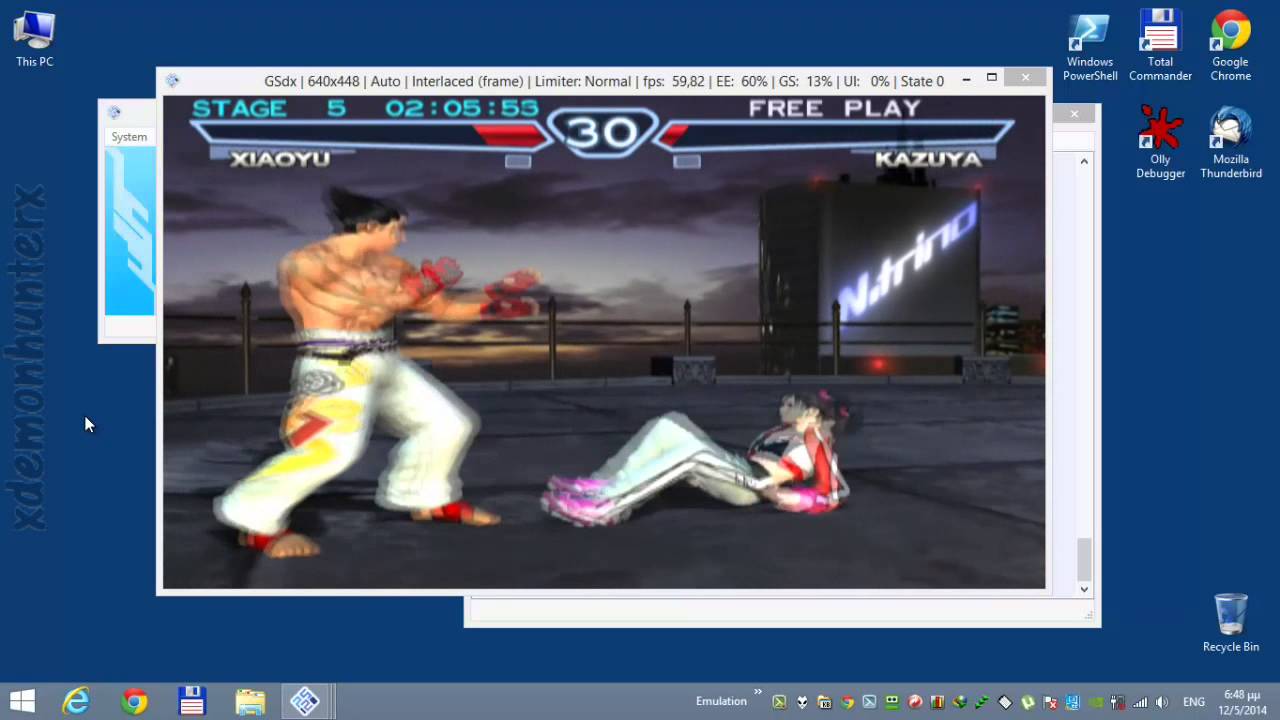Open System menu in PCSX2 window
Image resolution: width=1280 pixels, height=720 pixels.
click(129, 137)
